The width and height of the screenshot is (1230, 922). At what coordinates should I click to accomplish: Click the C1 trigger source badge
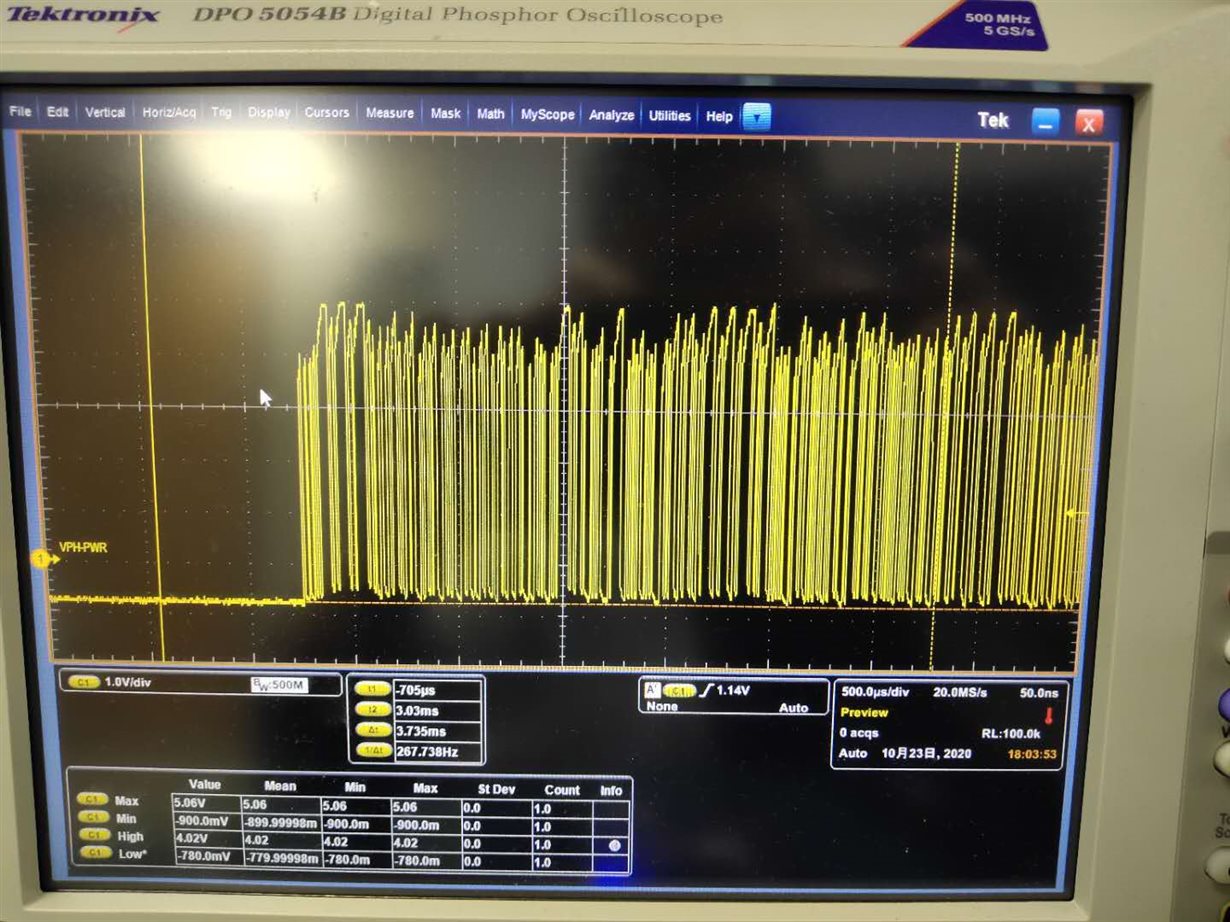coord(680,691)
